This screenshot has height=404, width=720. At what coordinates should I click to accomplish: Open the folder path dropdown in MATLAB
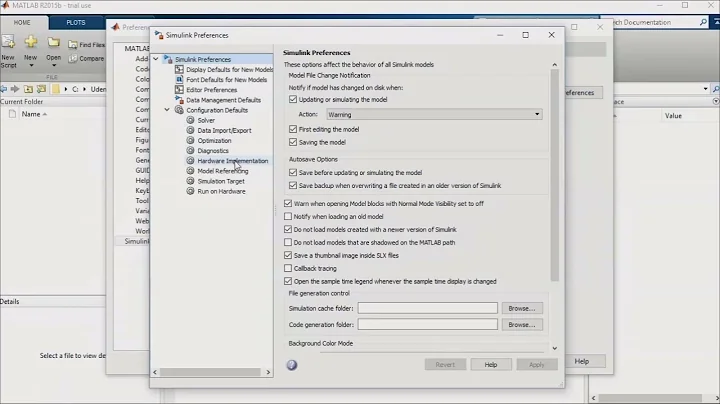click(x=705, y=89)
